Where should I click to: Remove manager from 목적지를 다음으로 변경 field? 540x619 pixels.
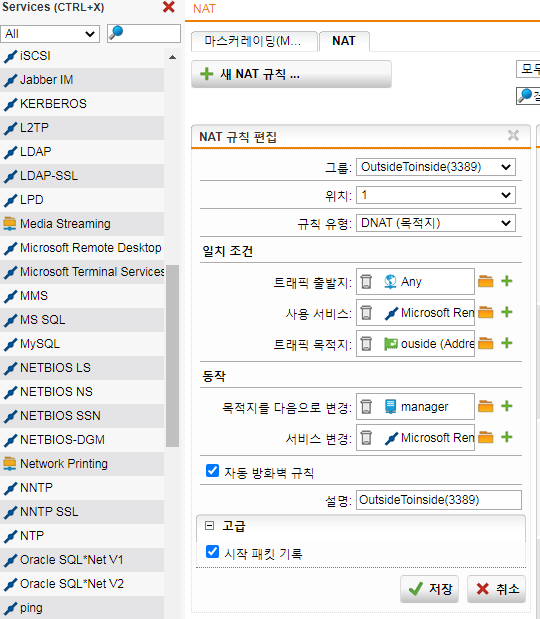coord(366,406)
